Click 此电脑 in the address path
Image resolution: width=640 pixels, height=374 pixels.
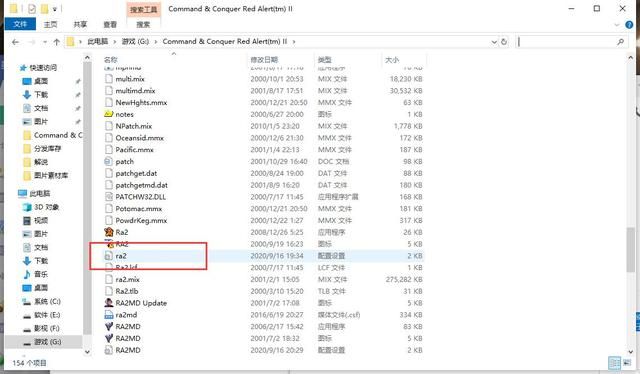(x=98, y=42)
